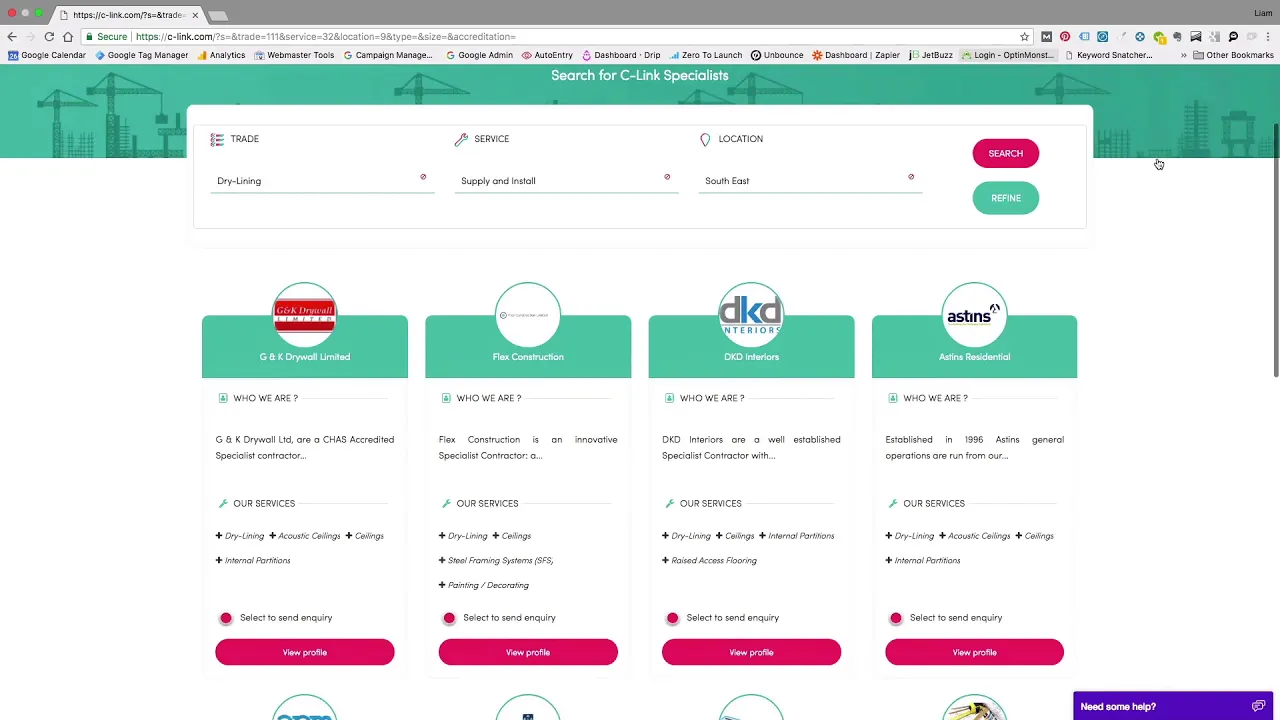Open the Google Admin bookmark
The height and width of the screenshot is (720, 1280).
(x=479, y=55)
